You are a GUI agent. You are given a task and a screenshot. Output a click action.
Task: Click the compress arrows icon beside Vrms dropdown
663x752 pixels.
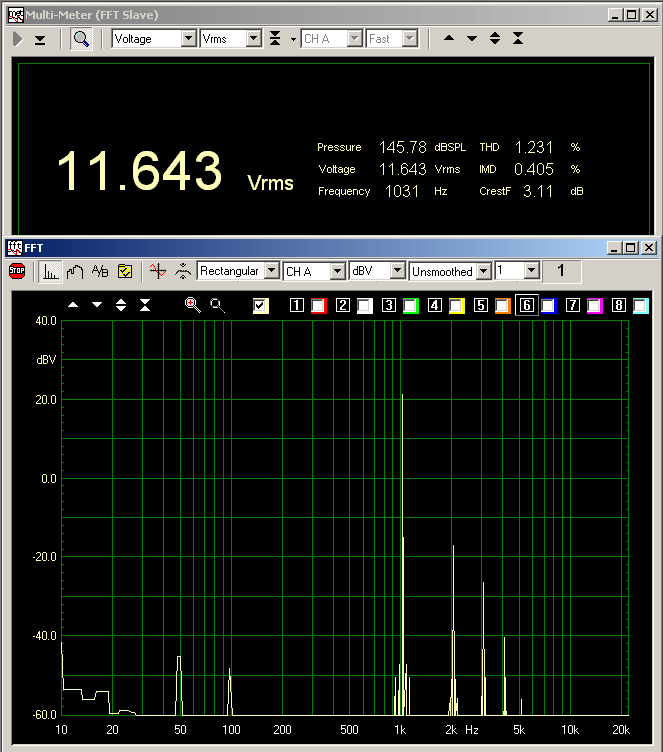pos(275,38)
